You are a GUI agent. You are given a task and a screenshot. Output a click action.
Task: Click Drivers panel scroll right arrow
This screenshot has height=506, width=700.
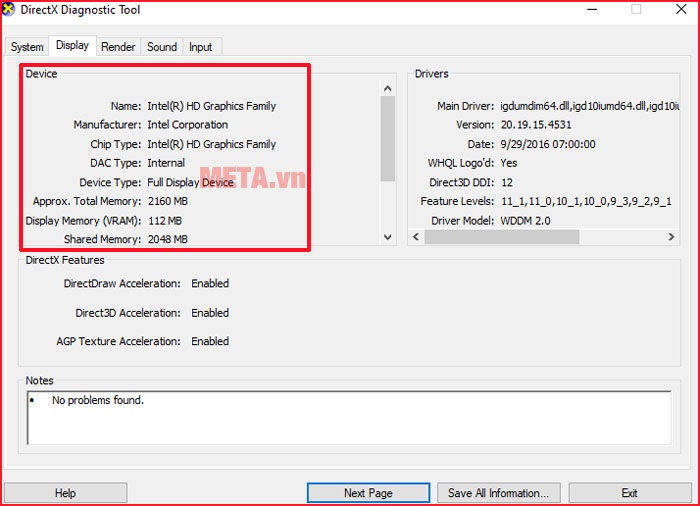click(x=671, y=237)
